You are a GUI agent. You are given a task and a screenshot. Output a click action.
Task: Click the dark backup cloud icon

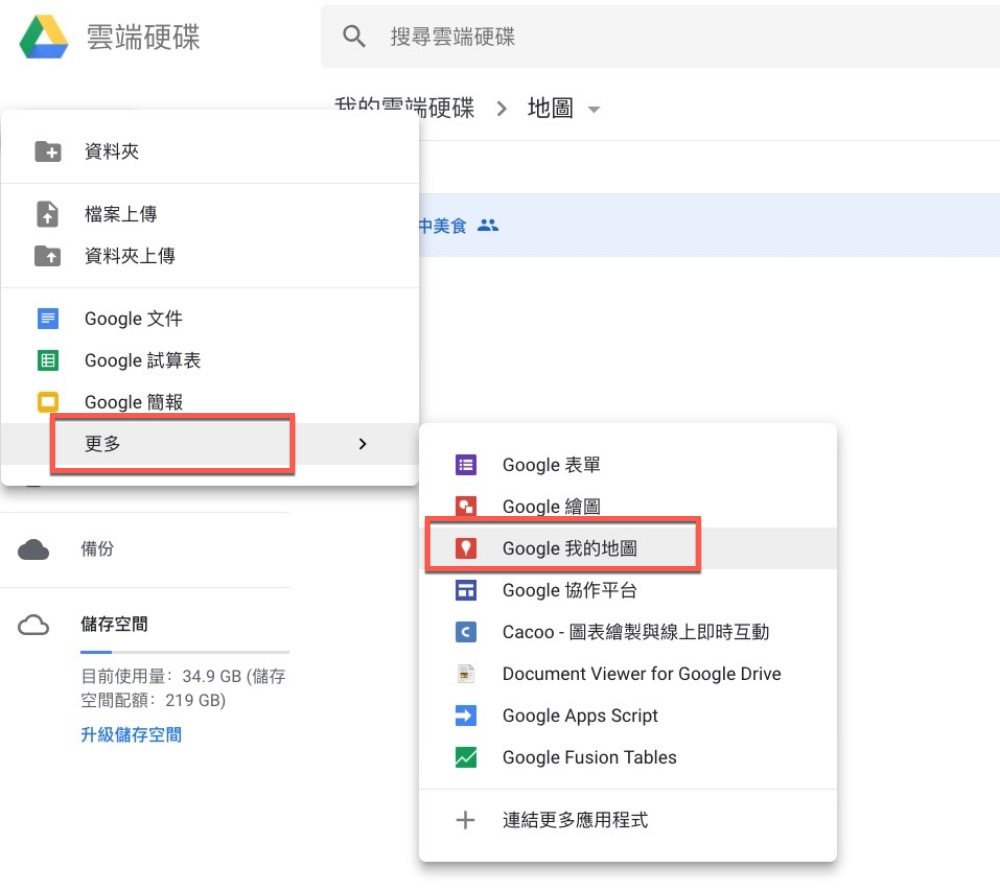click(x=33, y=549)
